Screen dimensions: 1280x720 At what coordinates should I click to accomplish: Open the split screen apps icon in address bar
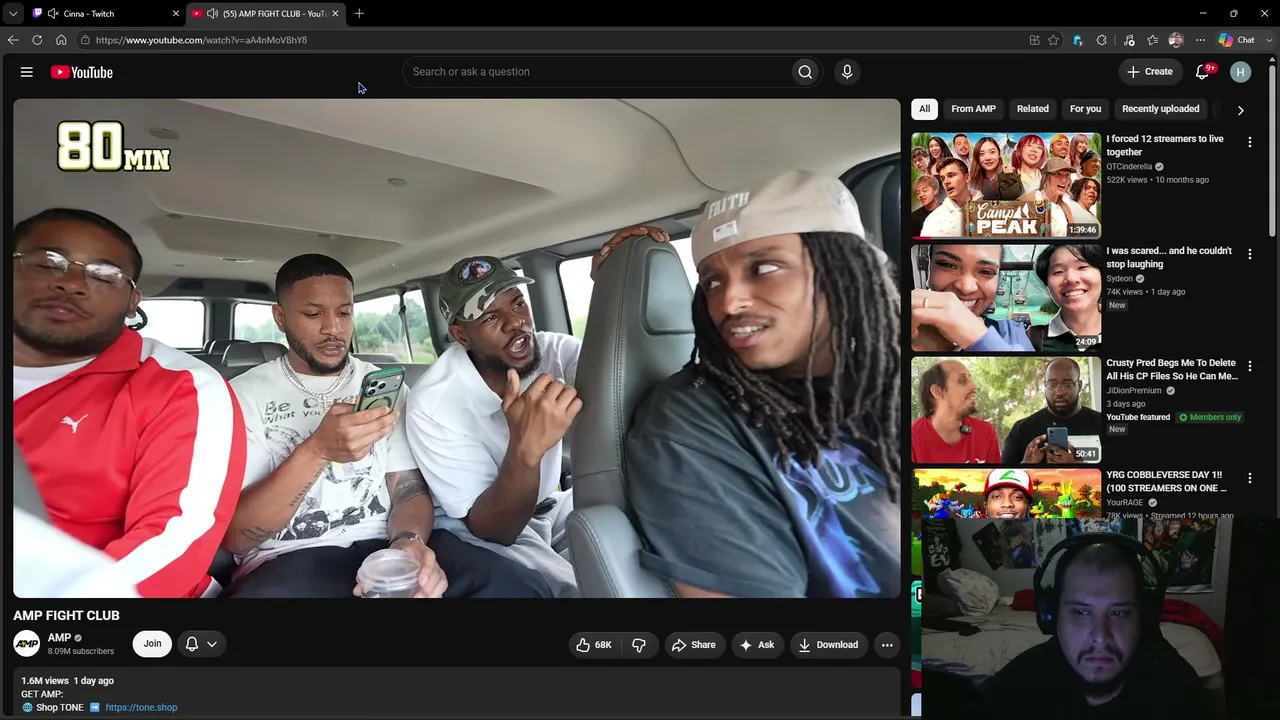(x=1034, y=40)
